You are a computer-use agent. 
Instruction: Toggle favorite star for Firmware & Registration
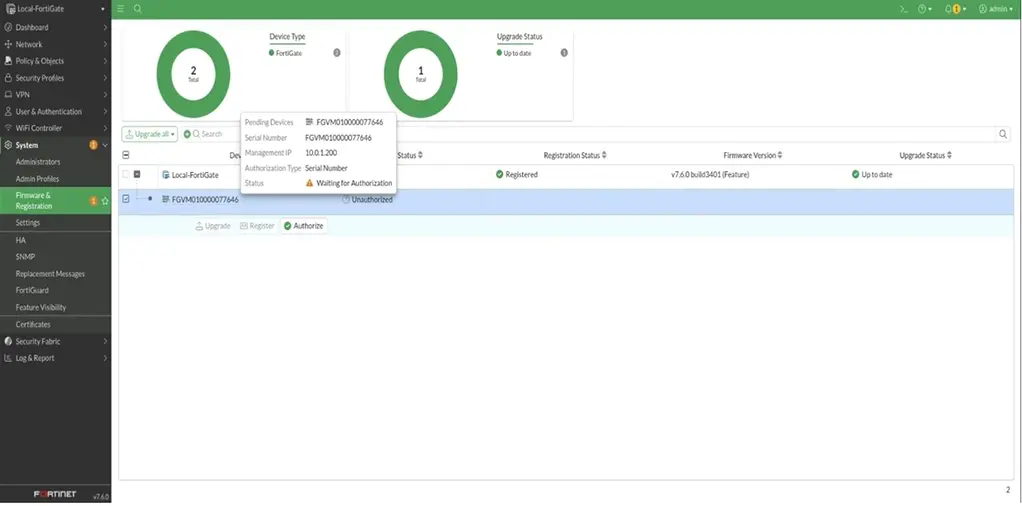(x=105, y=201)
